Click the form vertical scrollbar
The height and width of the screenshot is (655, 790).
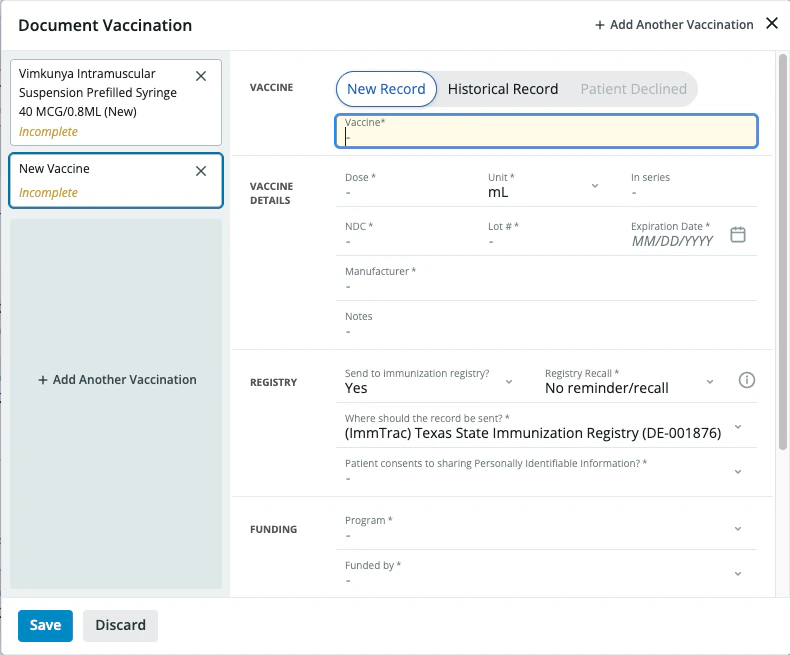pyautogui.click(x=782, y=252)
